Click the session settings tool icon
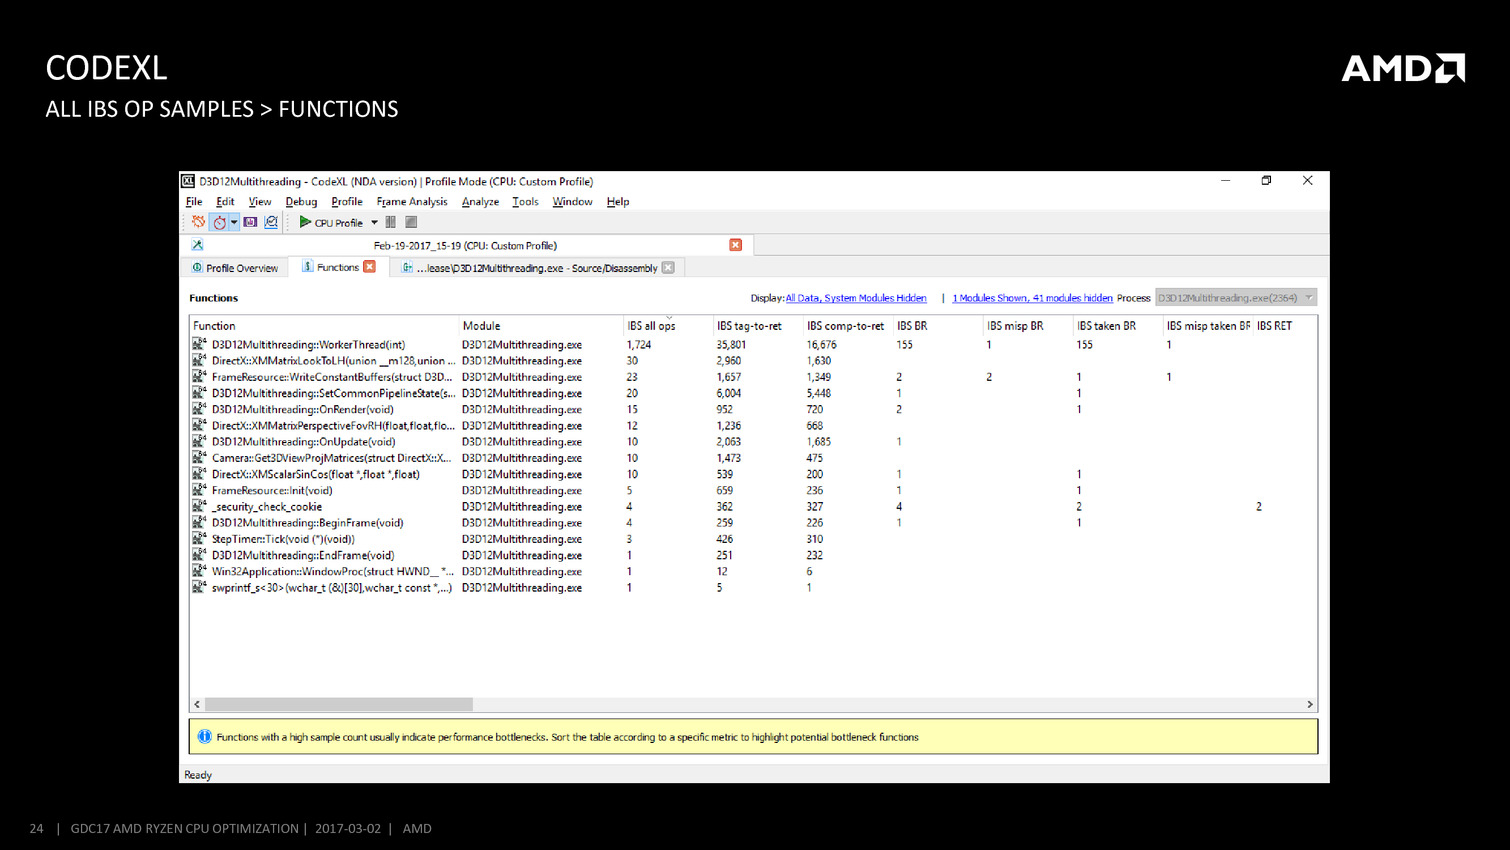The height and width of the screenshot is (850, 1510). [x=197, y=245]
